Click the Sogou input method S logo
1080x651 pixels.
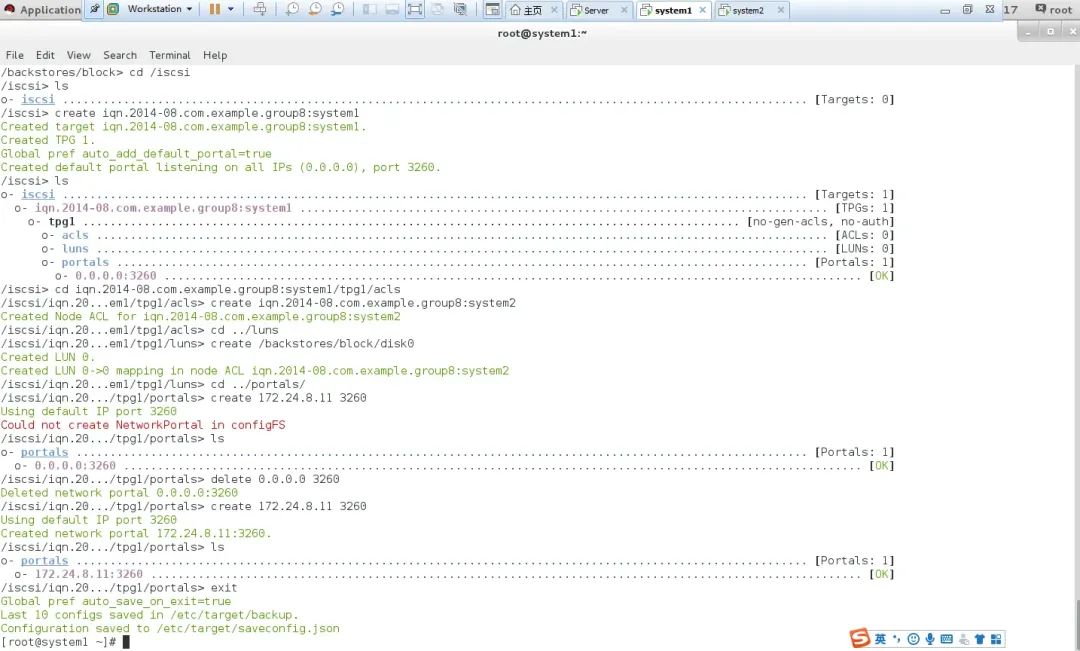[860, 639]
